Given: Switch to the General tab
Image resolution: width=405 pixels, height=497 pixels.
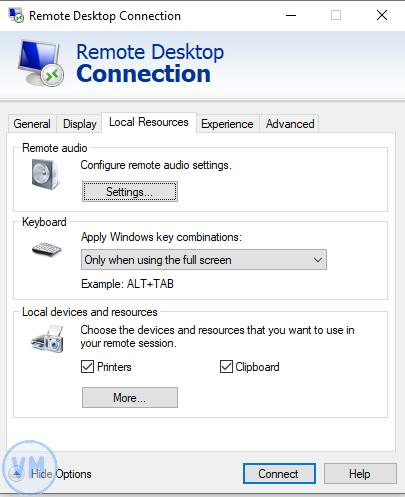Looking at the screenshot, I should 32,124.
